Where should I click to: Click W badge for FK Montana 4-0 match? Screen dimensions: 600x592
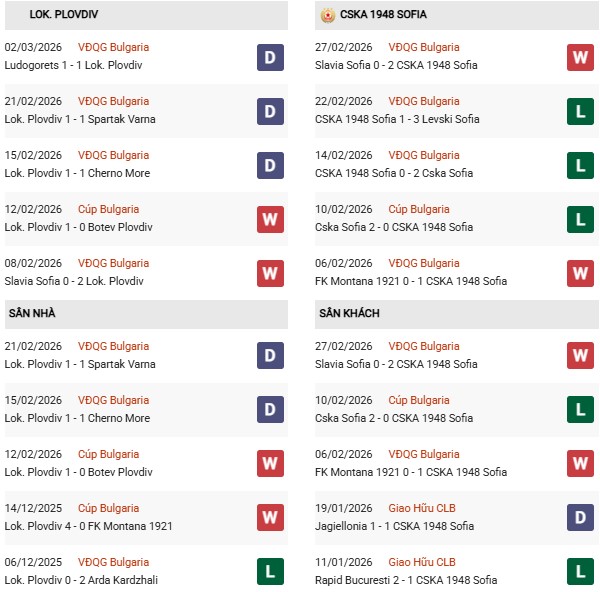click(270, 518)
